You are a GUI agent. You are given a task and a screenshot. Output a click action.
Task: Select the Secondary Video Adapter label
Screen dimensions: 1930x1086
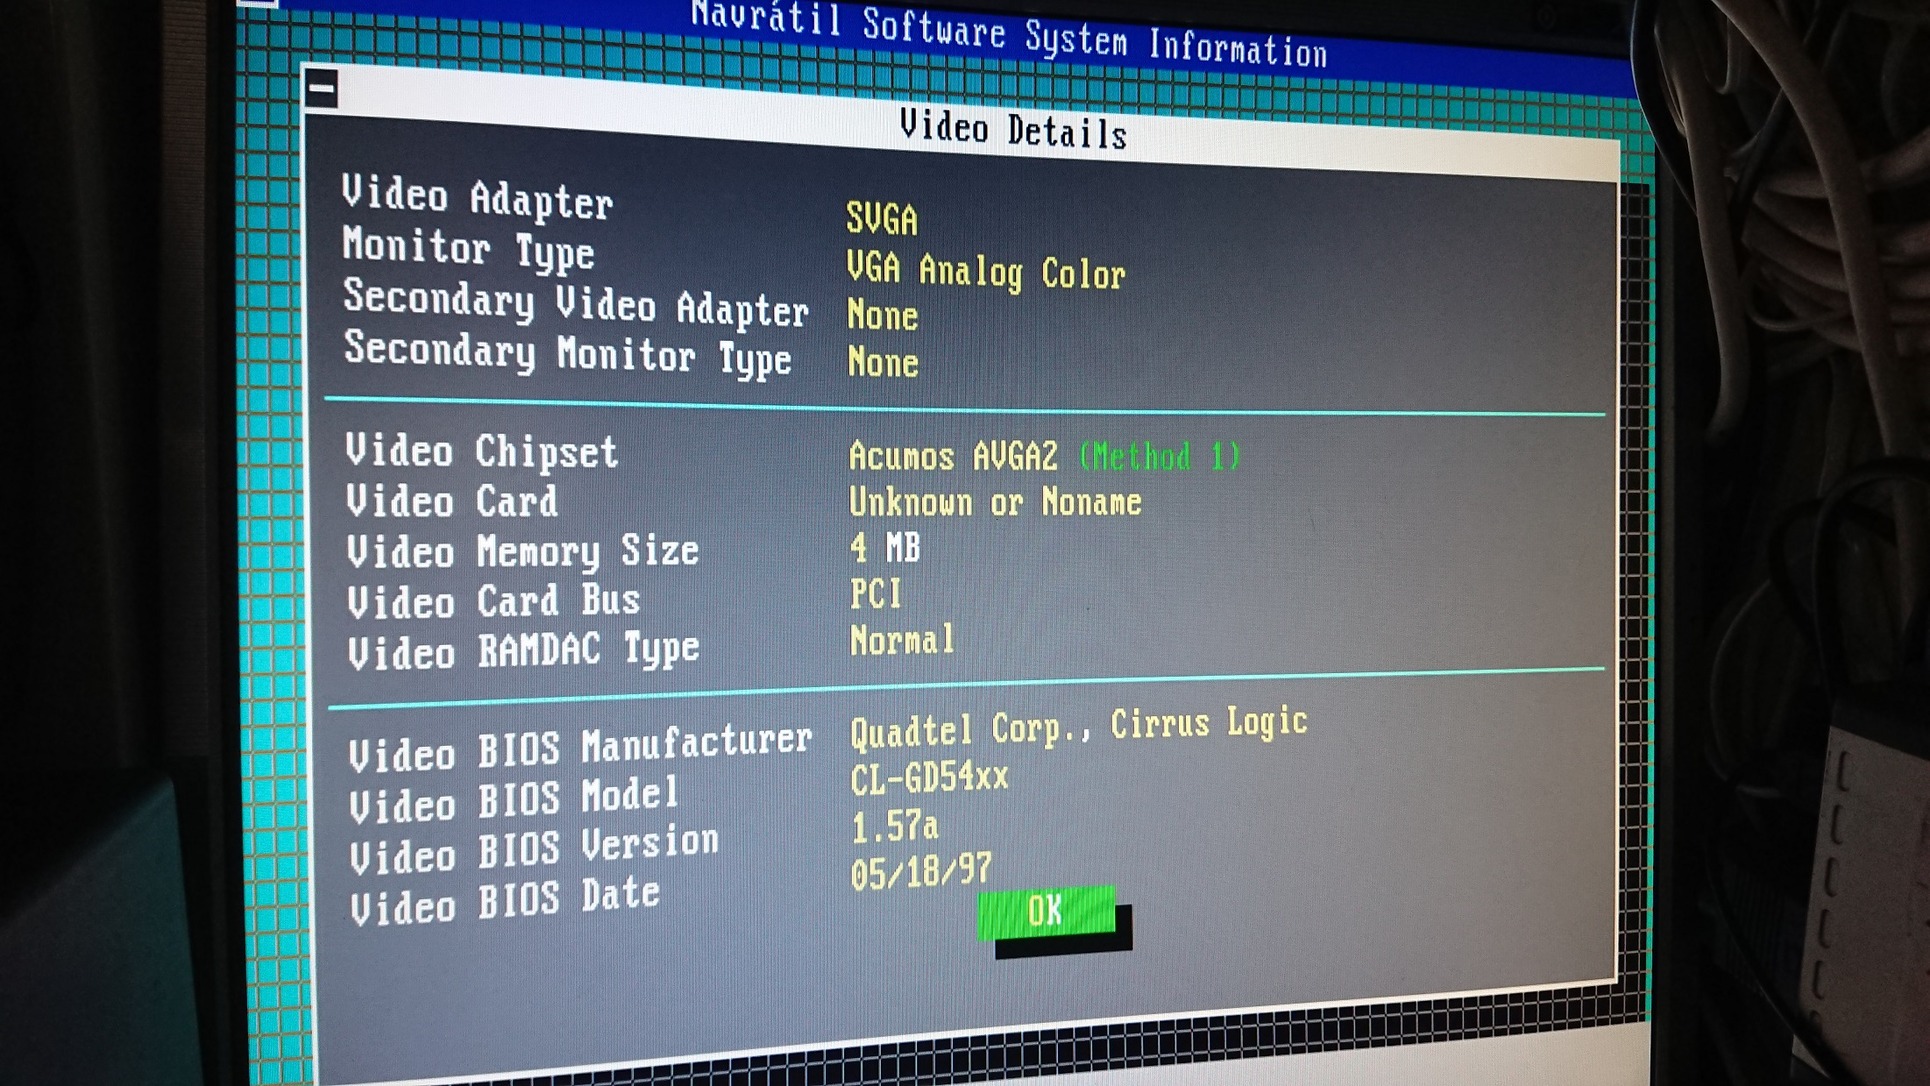point(575,304)
